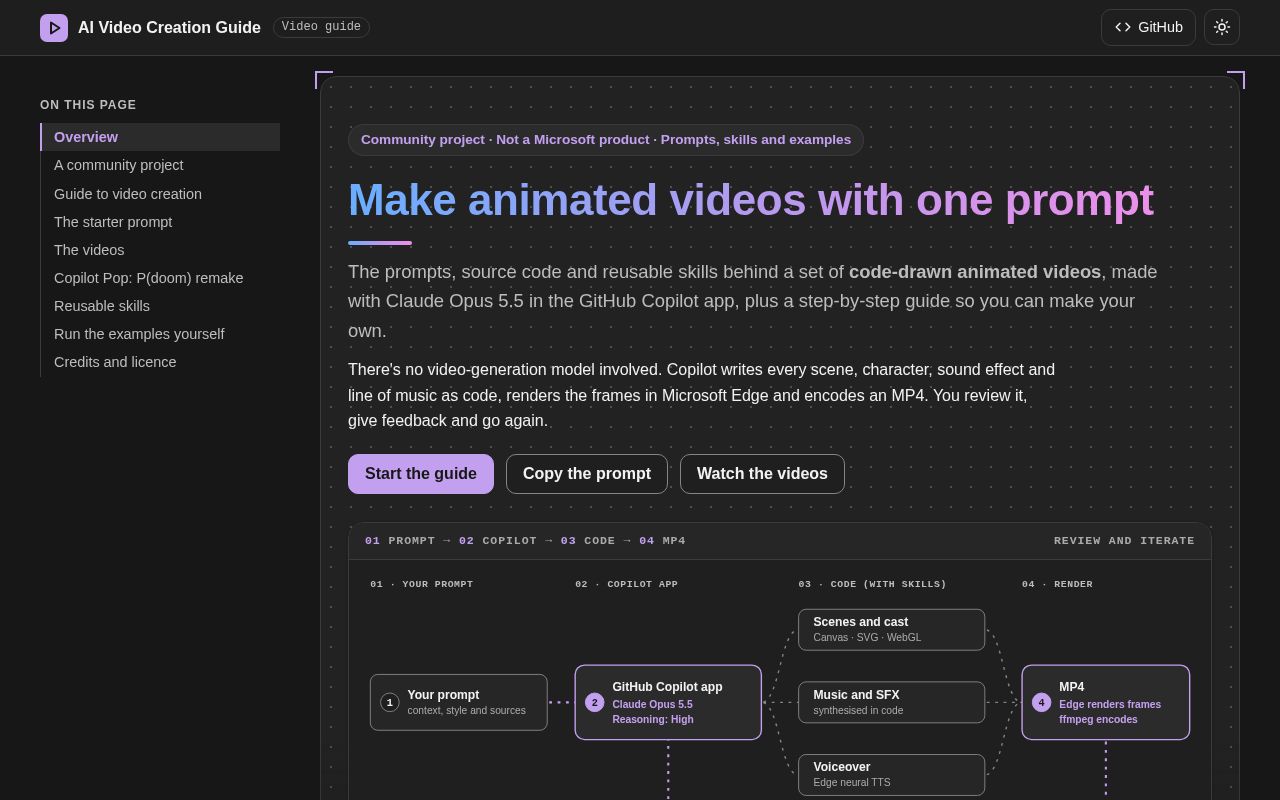The height and width of the screenshot is (800, 1280).
Task: Jump to Guide to video creation
Action: point(160,194)
